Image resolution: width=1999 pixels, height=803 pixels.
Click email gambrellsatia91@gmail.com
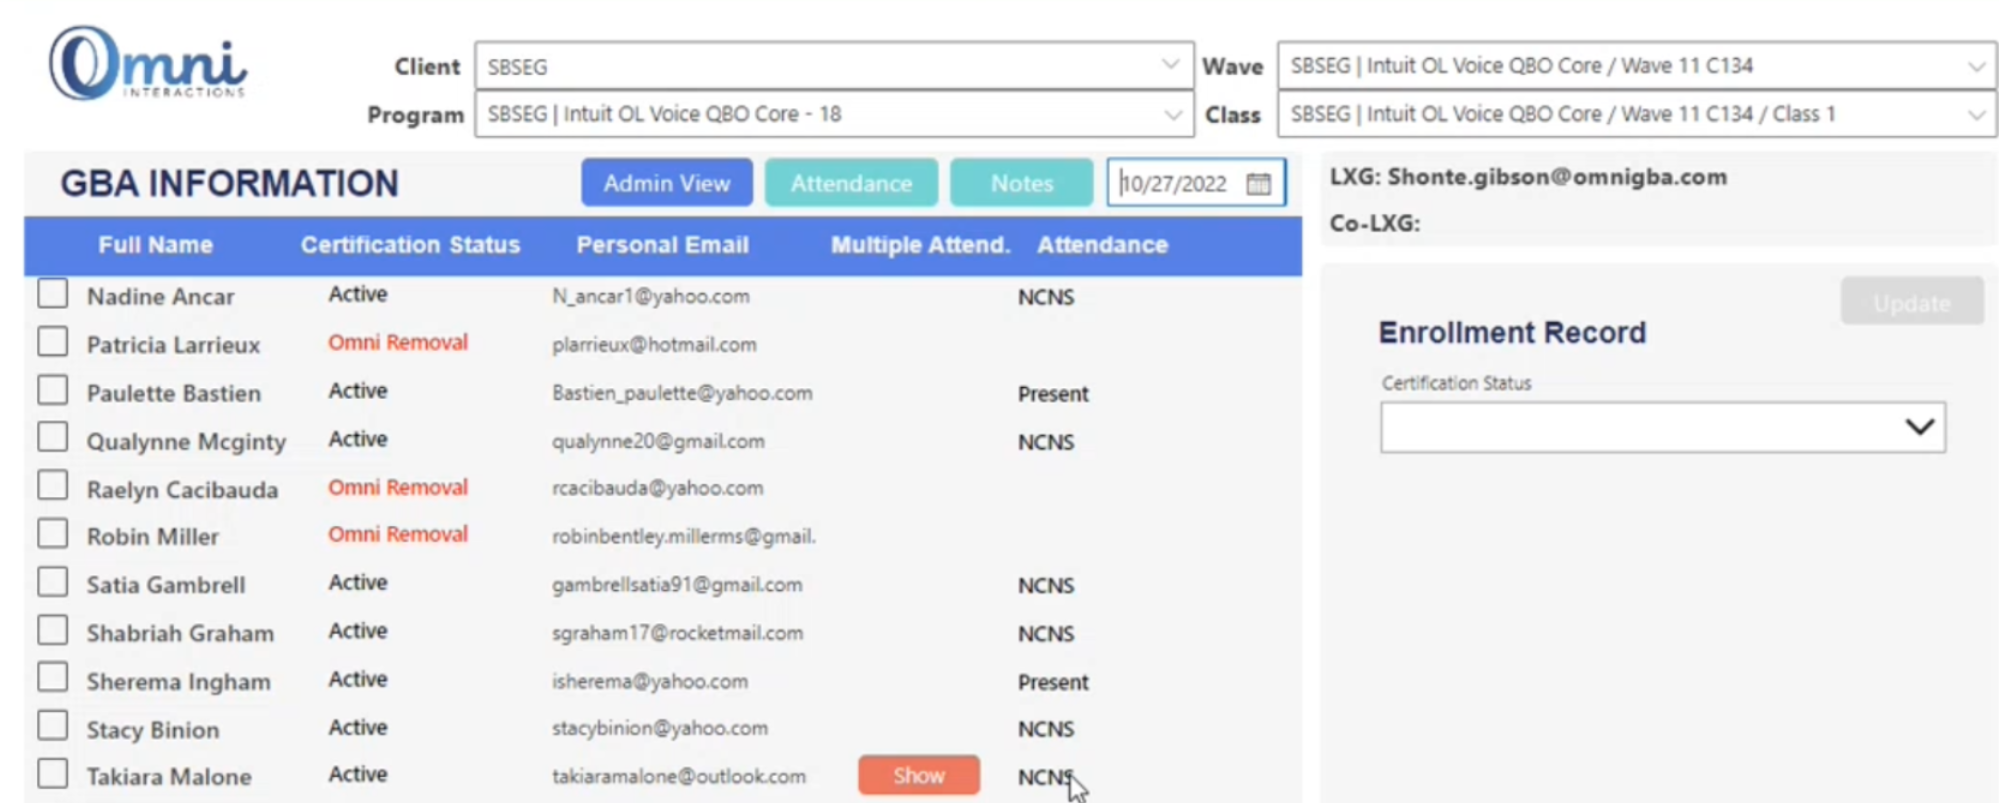(677, 585)
